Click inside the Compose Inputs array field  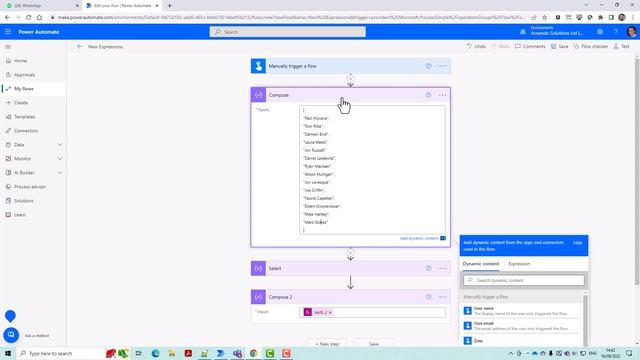click(x=372, y=170)
